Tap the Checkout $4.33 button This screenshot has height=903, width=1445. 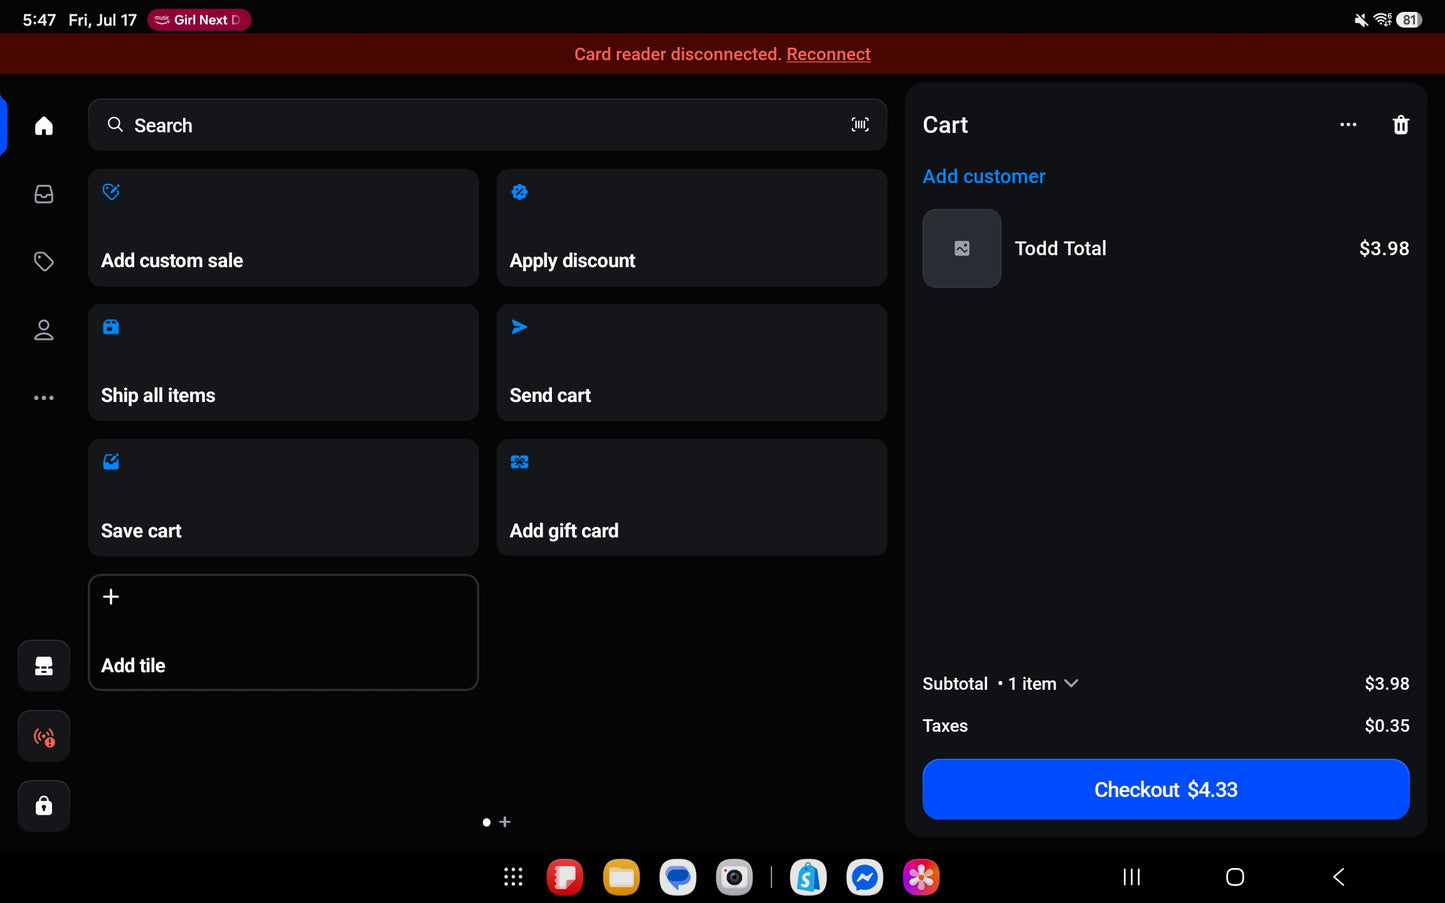coord(1166,789)
